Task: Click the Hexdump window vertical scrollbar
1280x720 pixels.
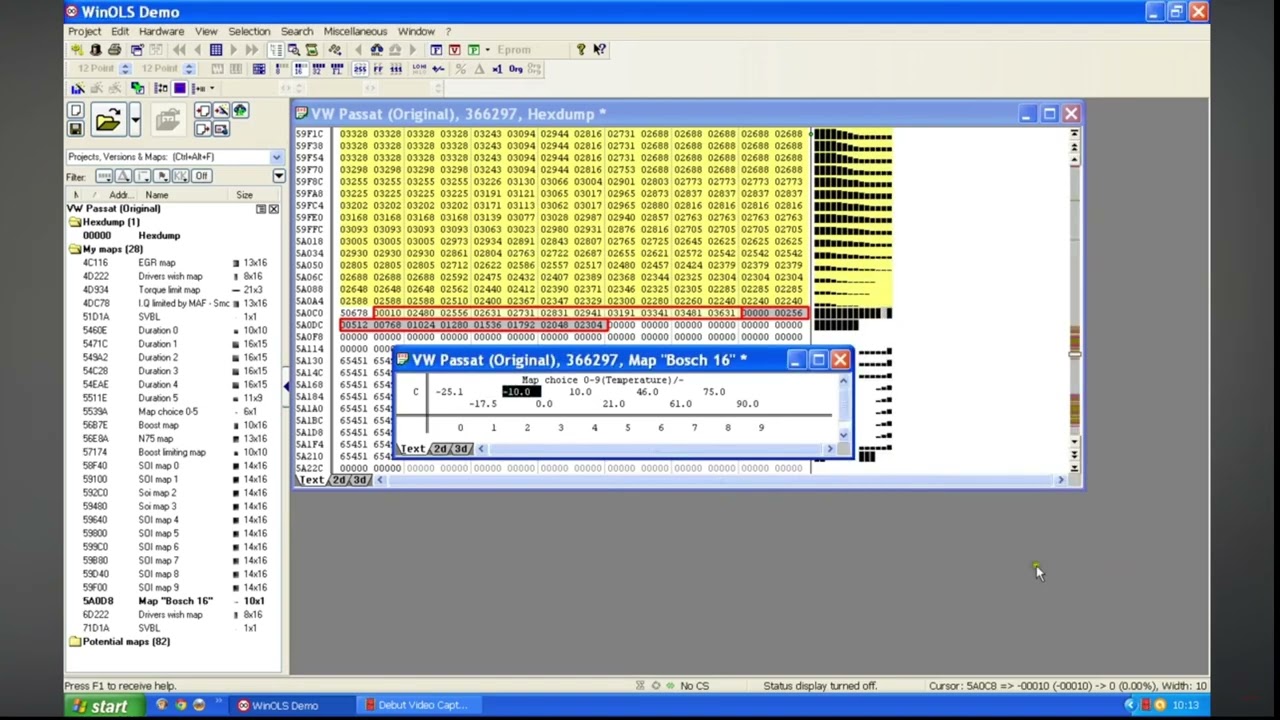Action: tap(1074, 300)
